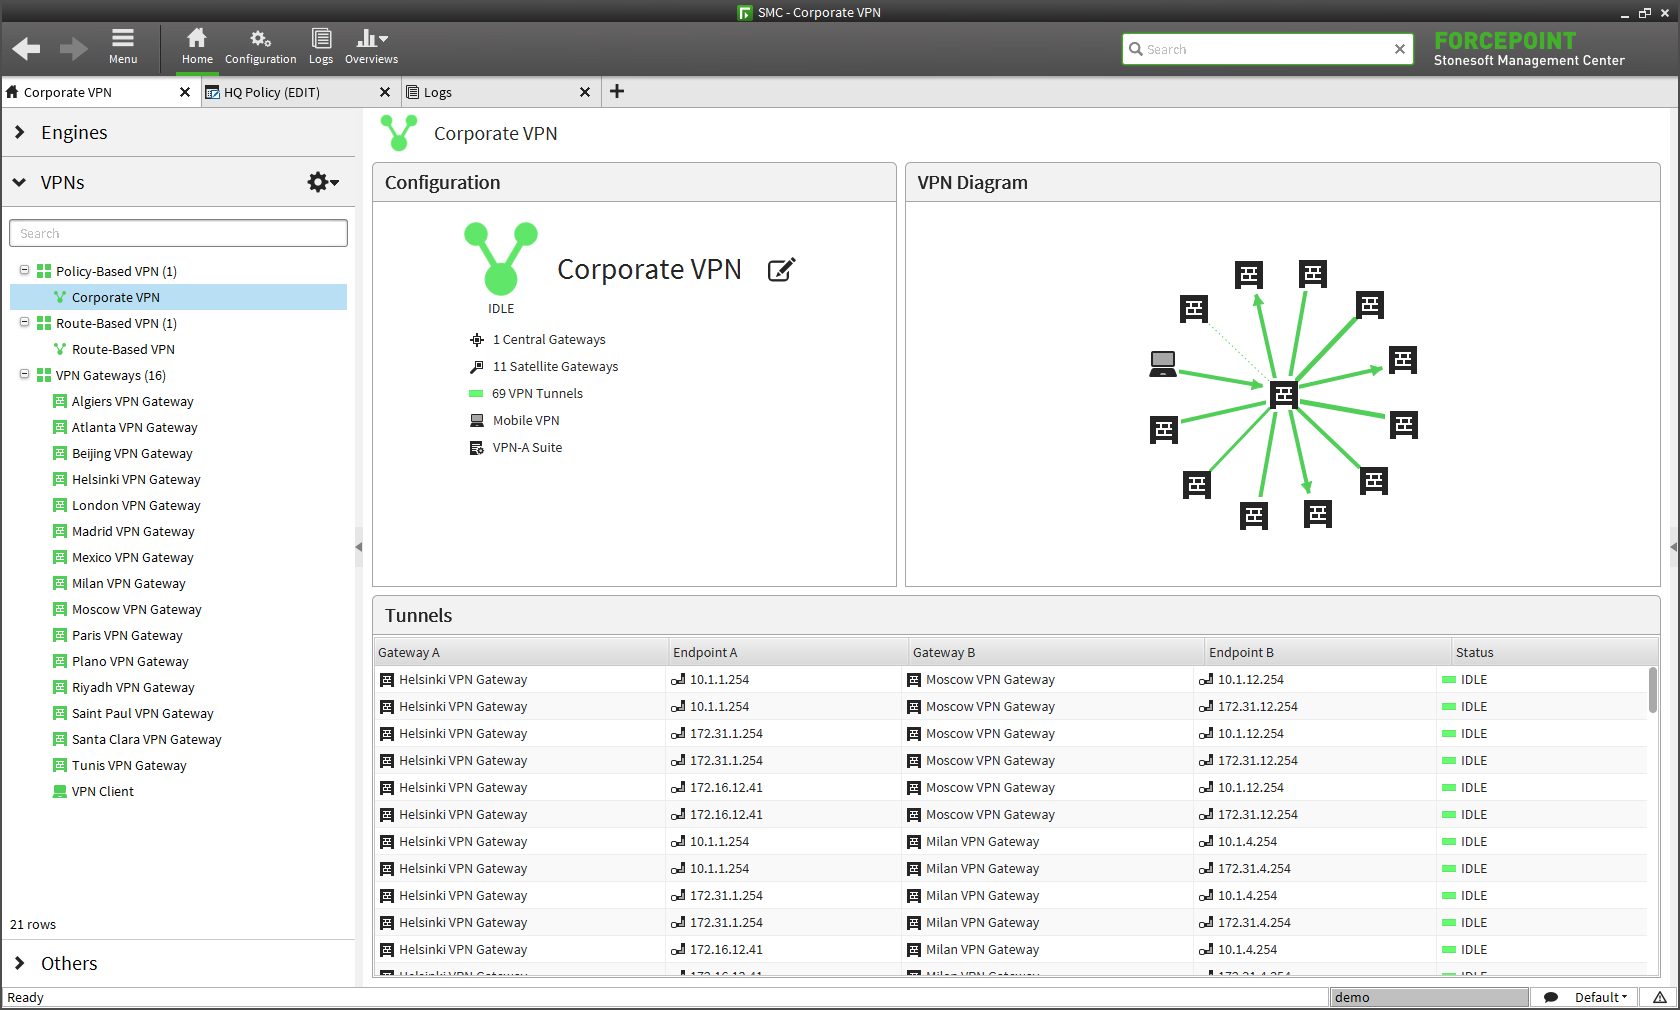
Task: Click Tunnels table vertical scrollbar
Action: [x=1652, y=690]
